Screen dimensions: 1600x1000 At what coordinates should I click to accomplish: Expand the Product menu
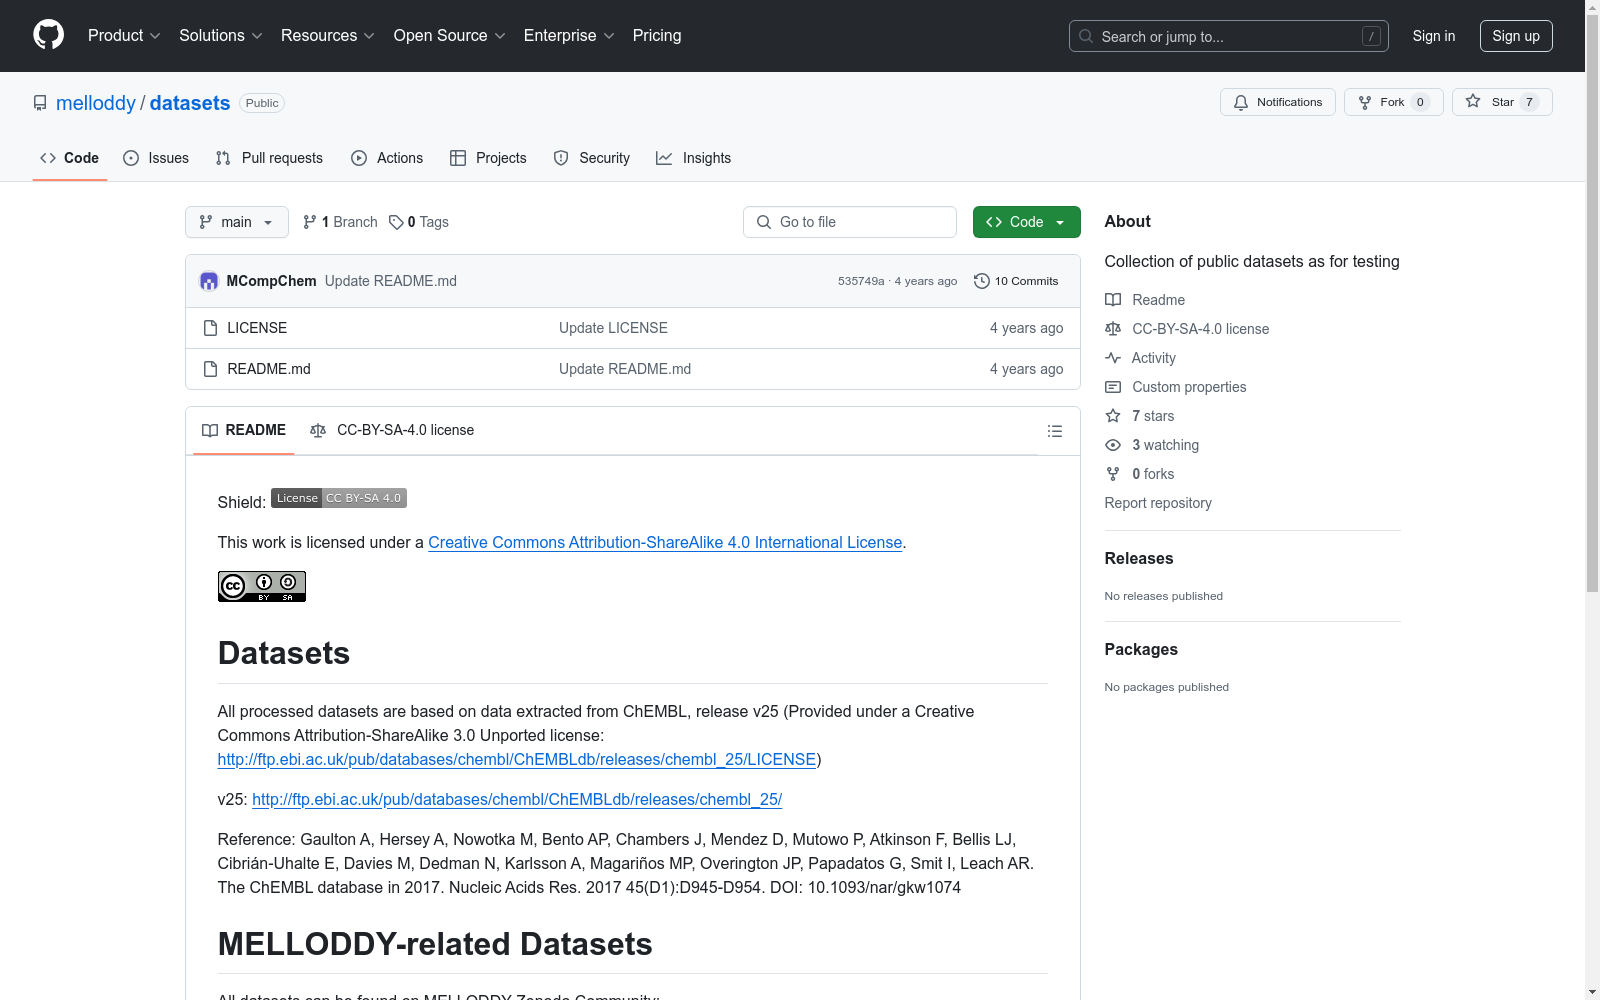124,36
